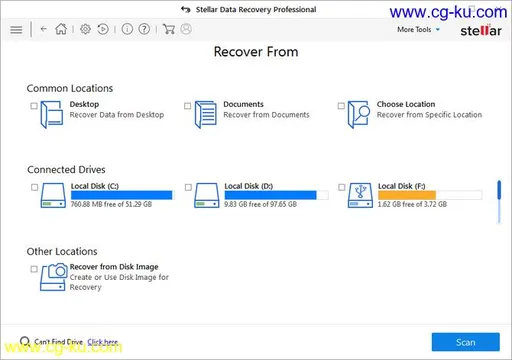Click '760.88 MB free of 51.29 GB' text
512x360 pixels.
pos(111,204)
